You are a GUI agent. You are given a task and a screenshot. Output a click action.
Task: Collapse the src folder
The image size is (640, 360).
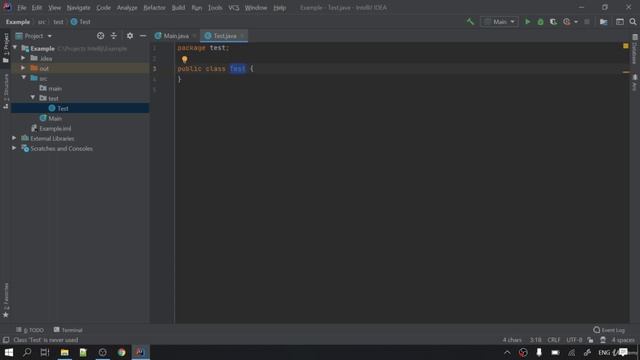pos(23,78)
